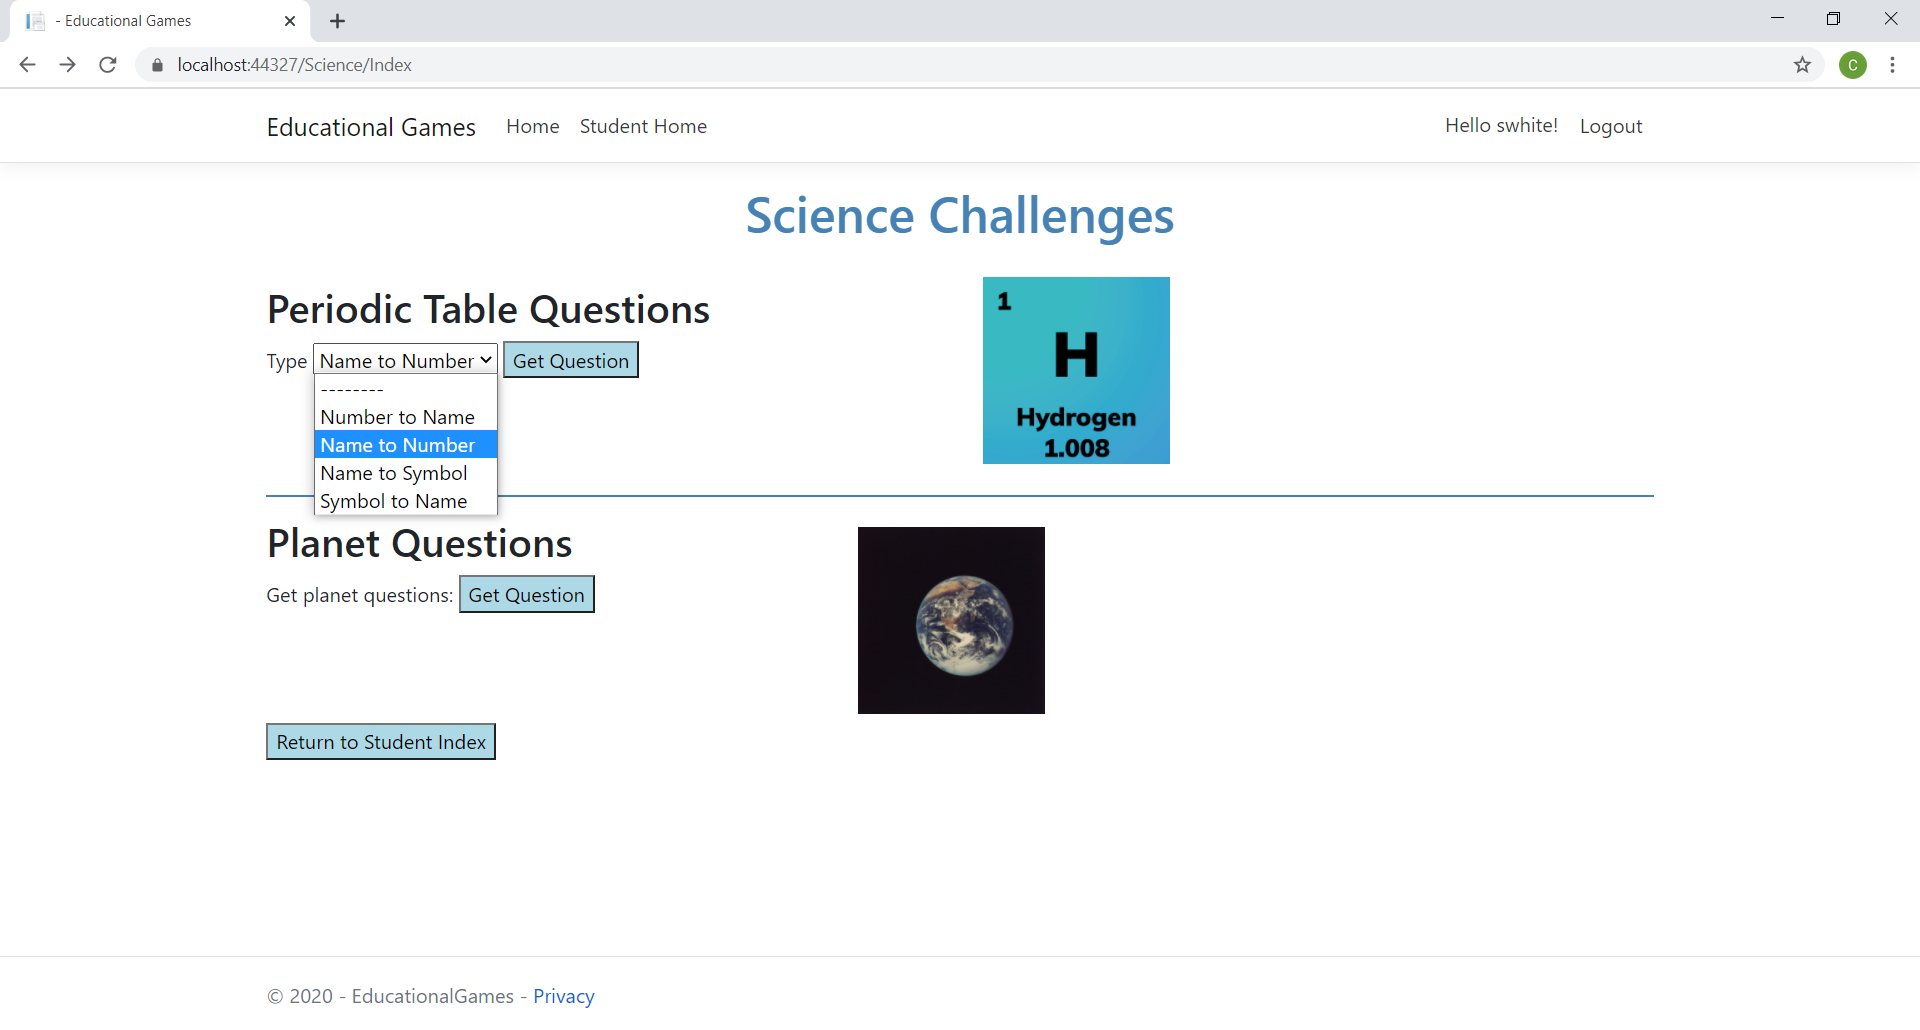Viewport: 1920px width, 1030px height.
Task: Click the page reload icon
Action: 107,64
